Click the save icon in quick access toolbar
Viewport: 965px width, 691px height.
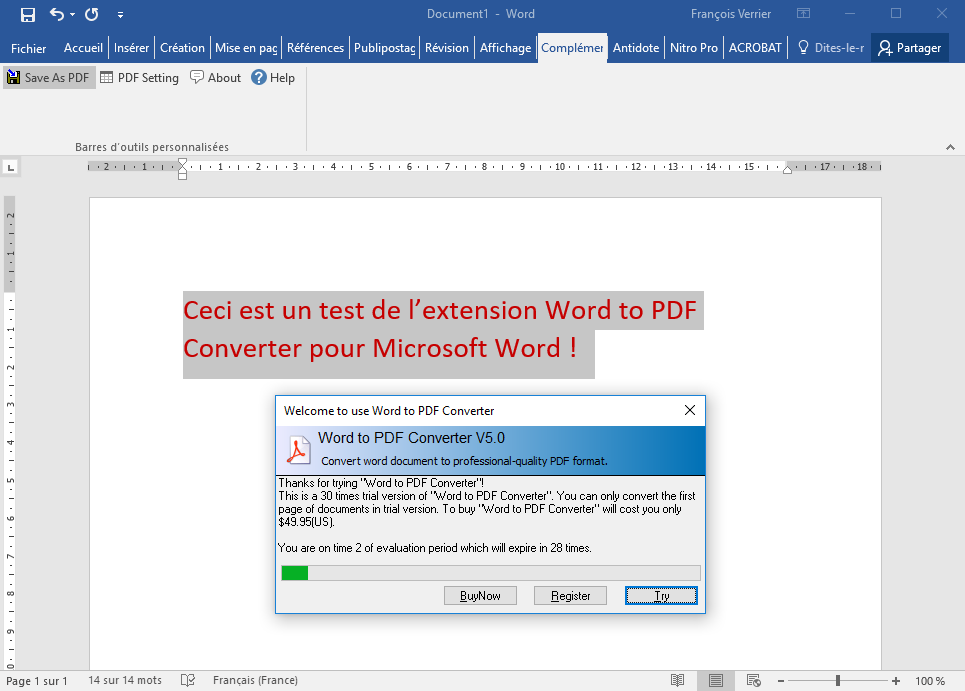[28, 14]
